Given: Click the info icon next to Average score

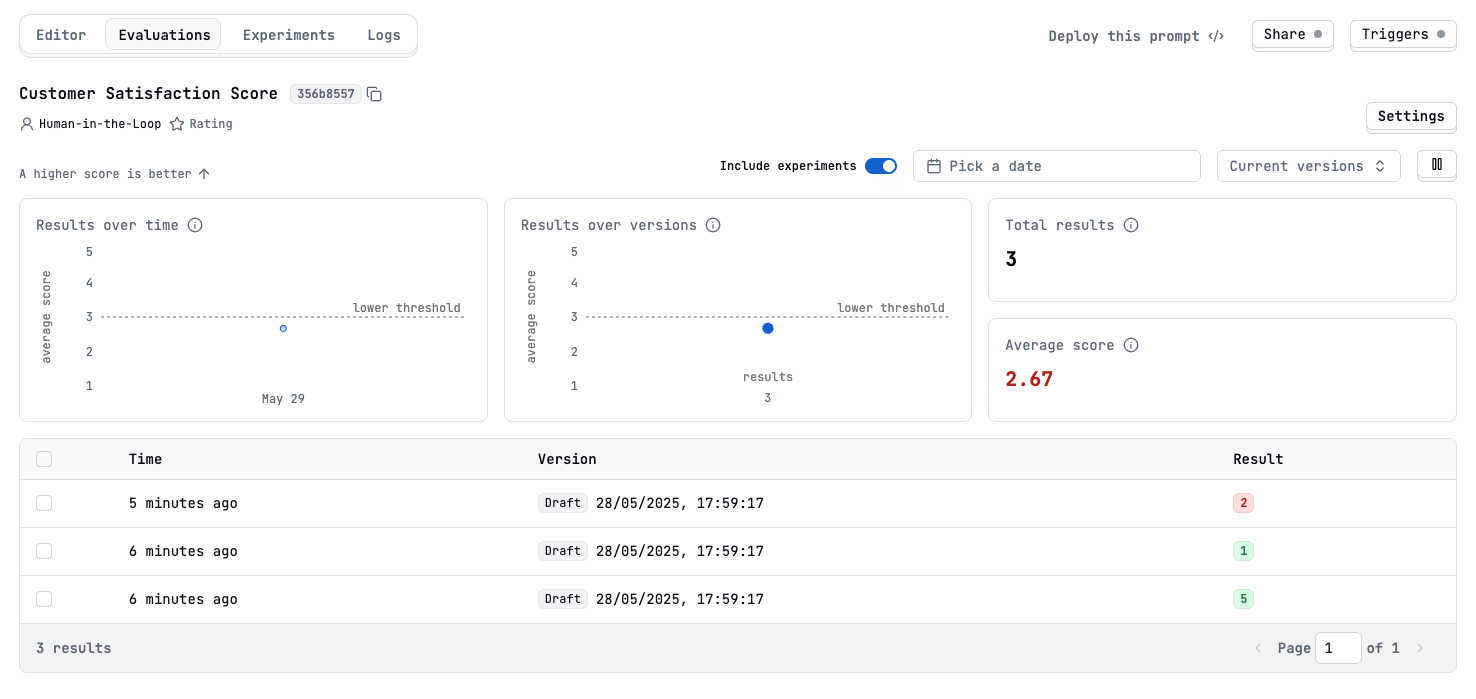Looking at the screenshot, I should click(x=1131, y=345).
